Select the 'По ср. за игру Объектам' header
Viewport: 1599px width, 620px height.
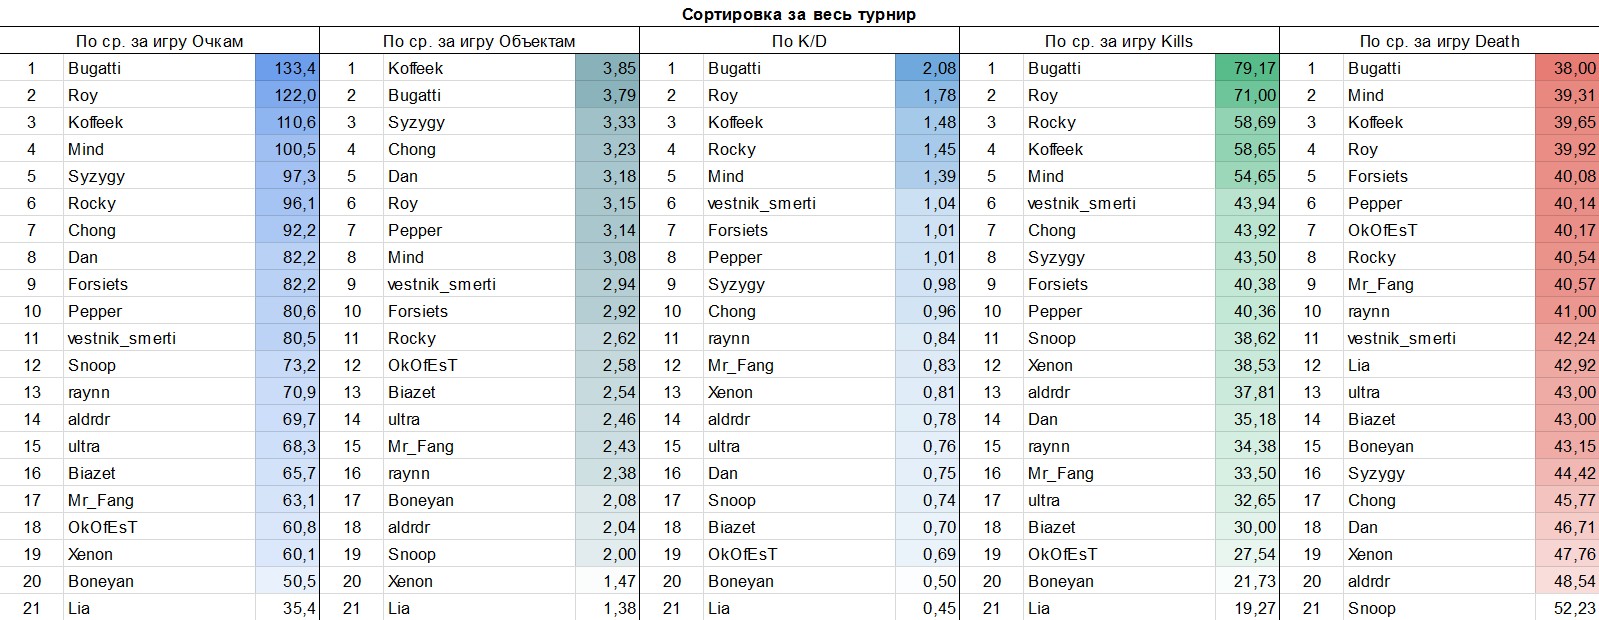tap(479, 41)
